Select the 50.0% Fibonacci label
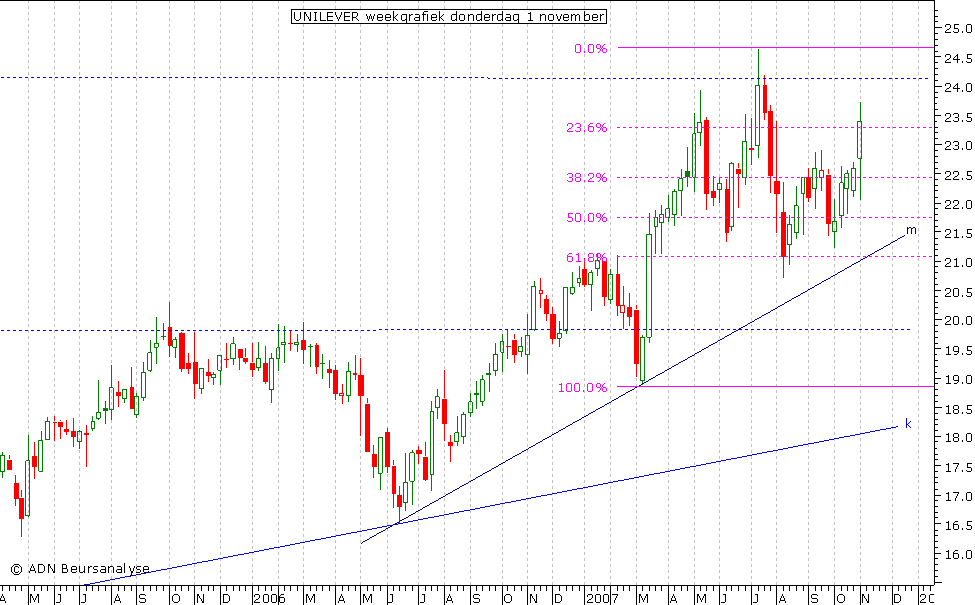975x605 pixels. click(586, 218)
